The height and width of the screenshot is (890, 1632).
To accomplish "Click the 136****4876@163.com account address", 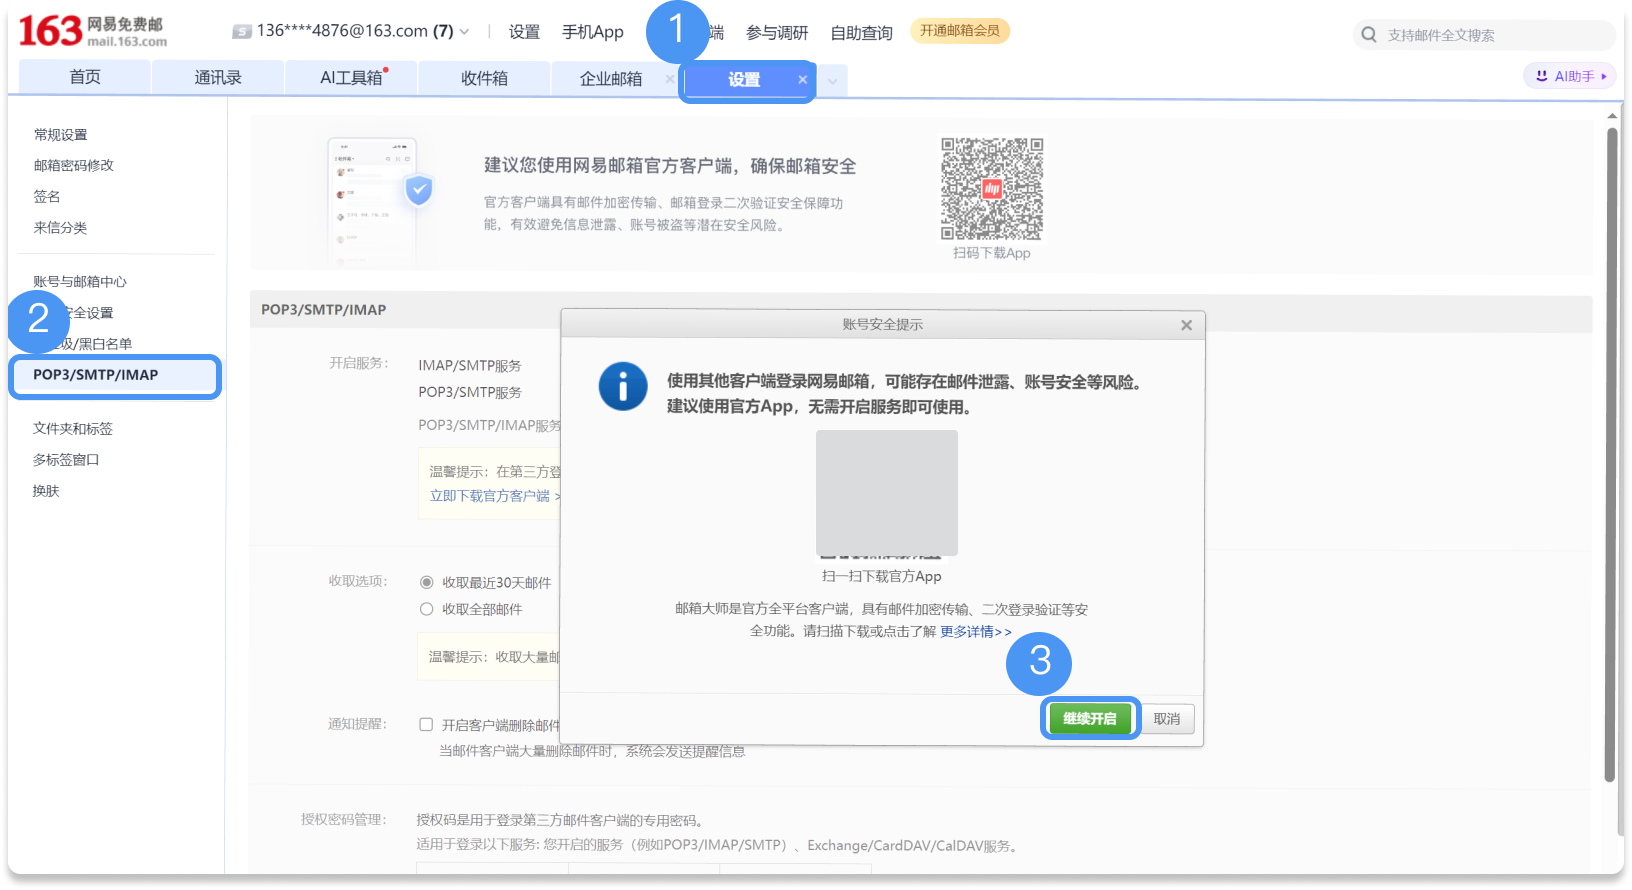I will [342, 31].
